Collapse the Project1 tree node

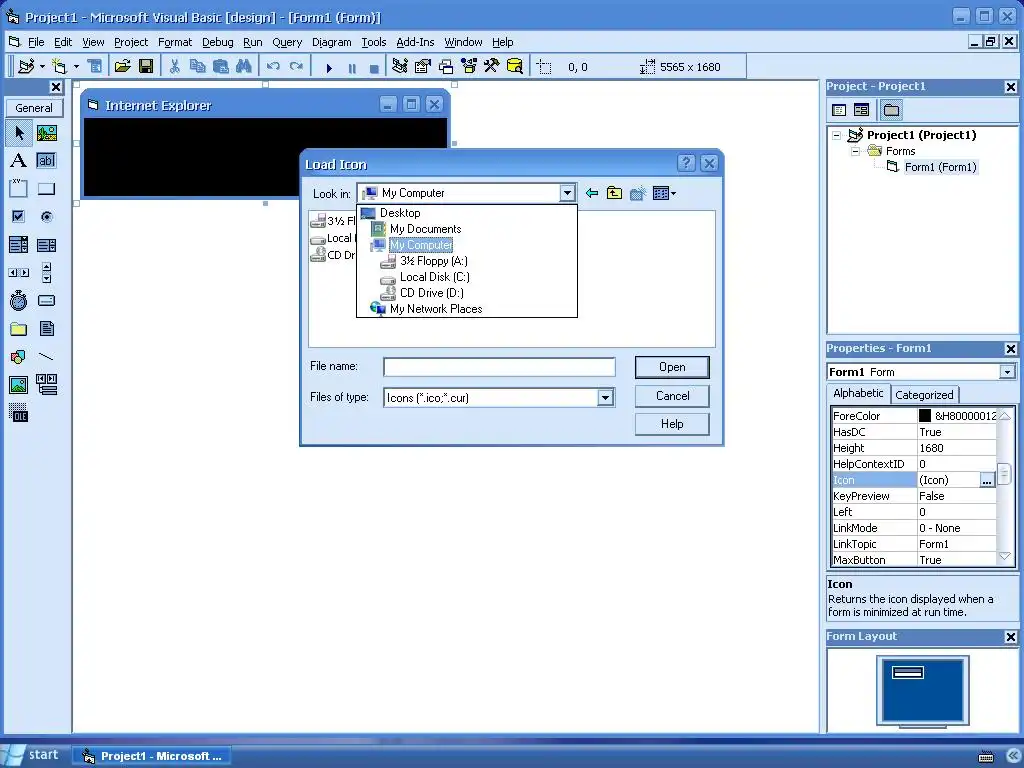(x=837, y=136)
